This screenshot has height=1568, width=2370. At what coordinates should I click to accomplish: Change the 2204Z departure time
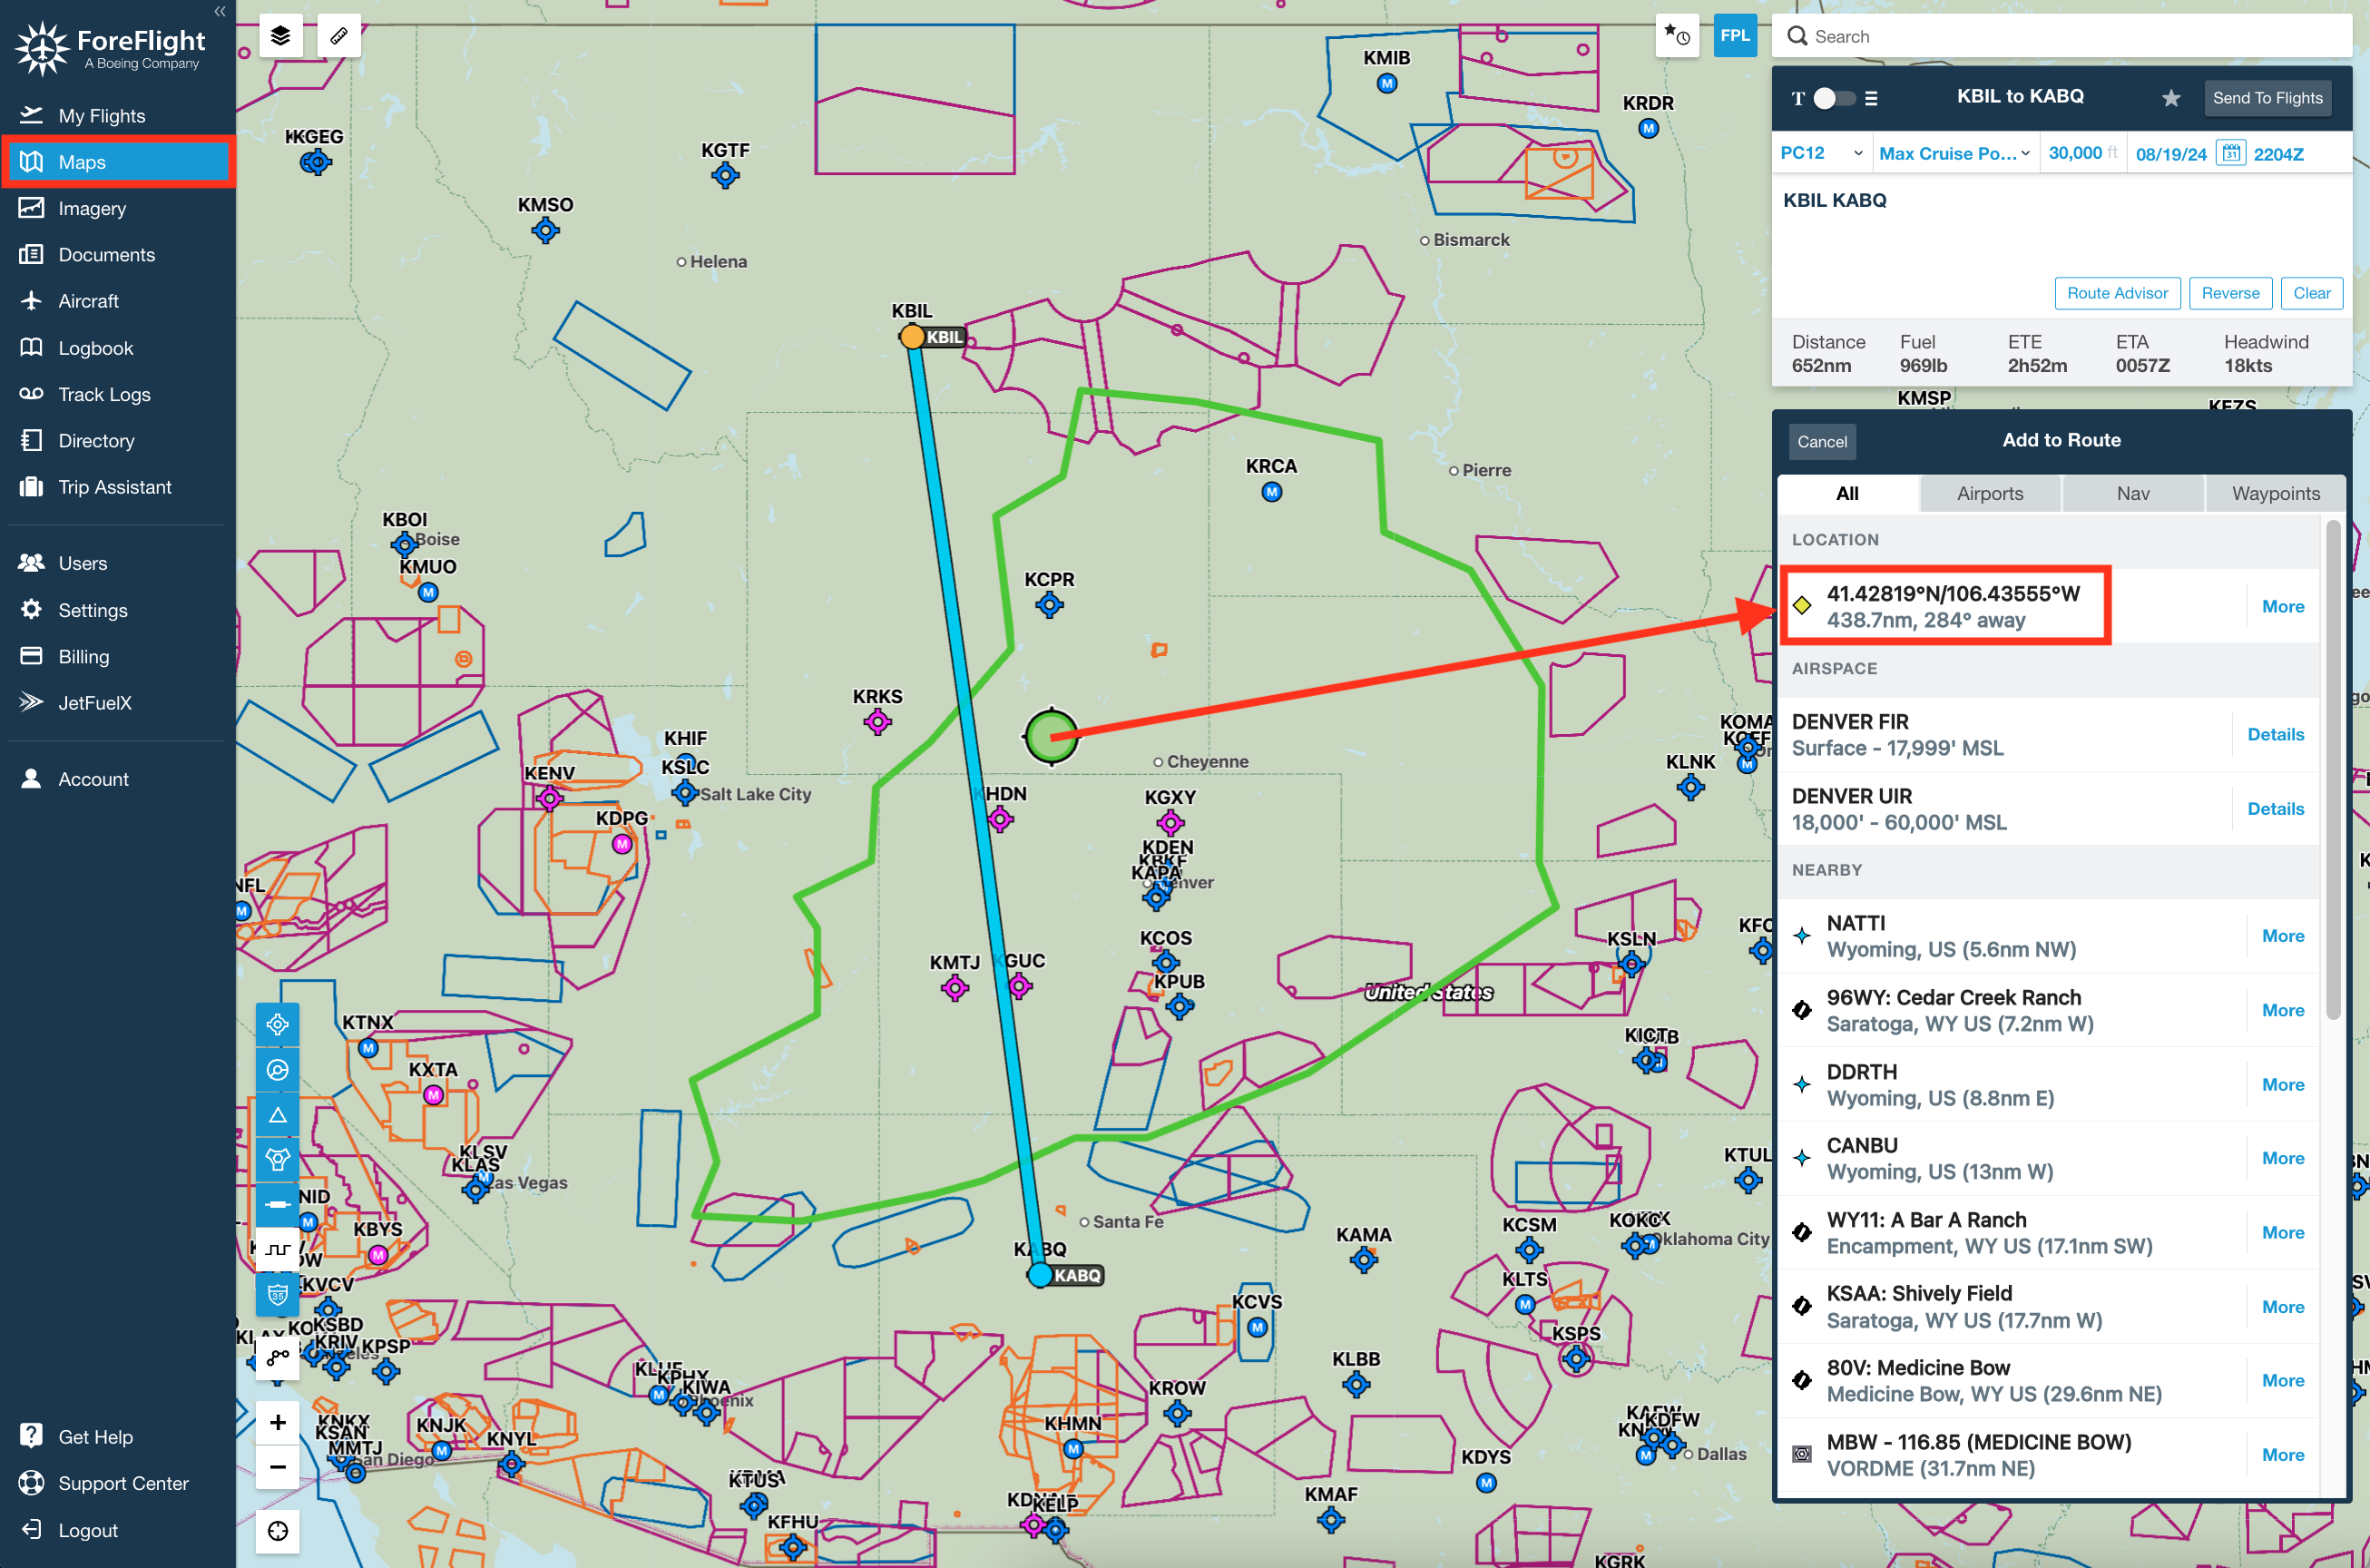click(x=2279, y=154)
